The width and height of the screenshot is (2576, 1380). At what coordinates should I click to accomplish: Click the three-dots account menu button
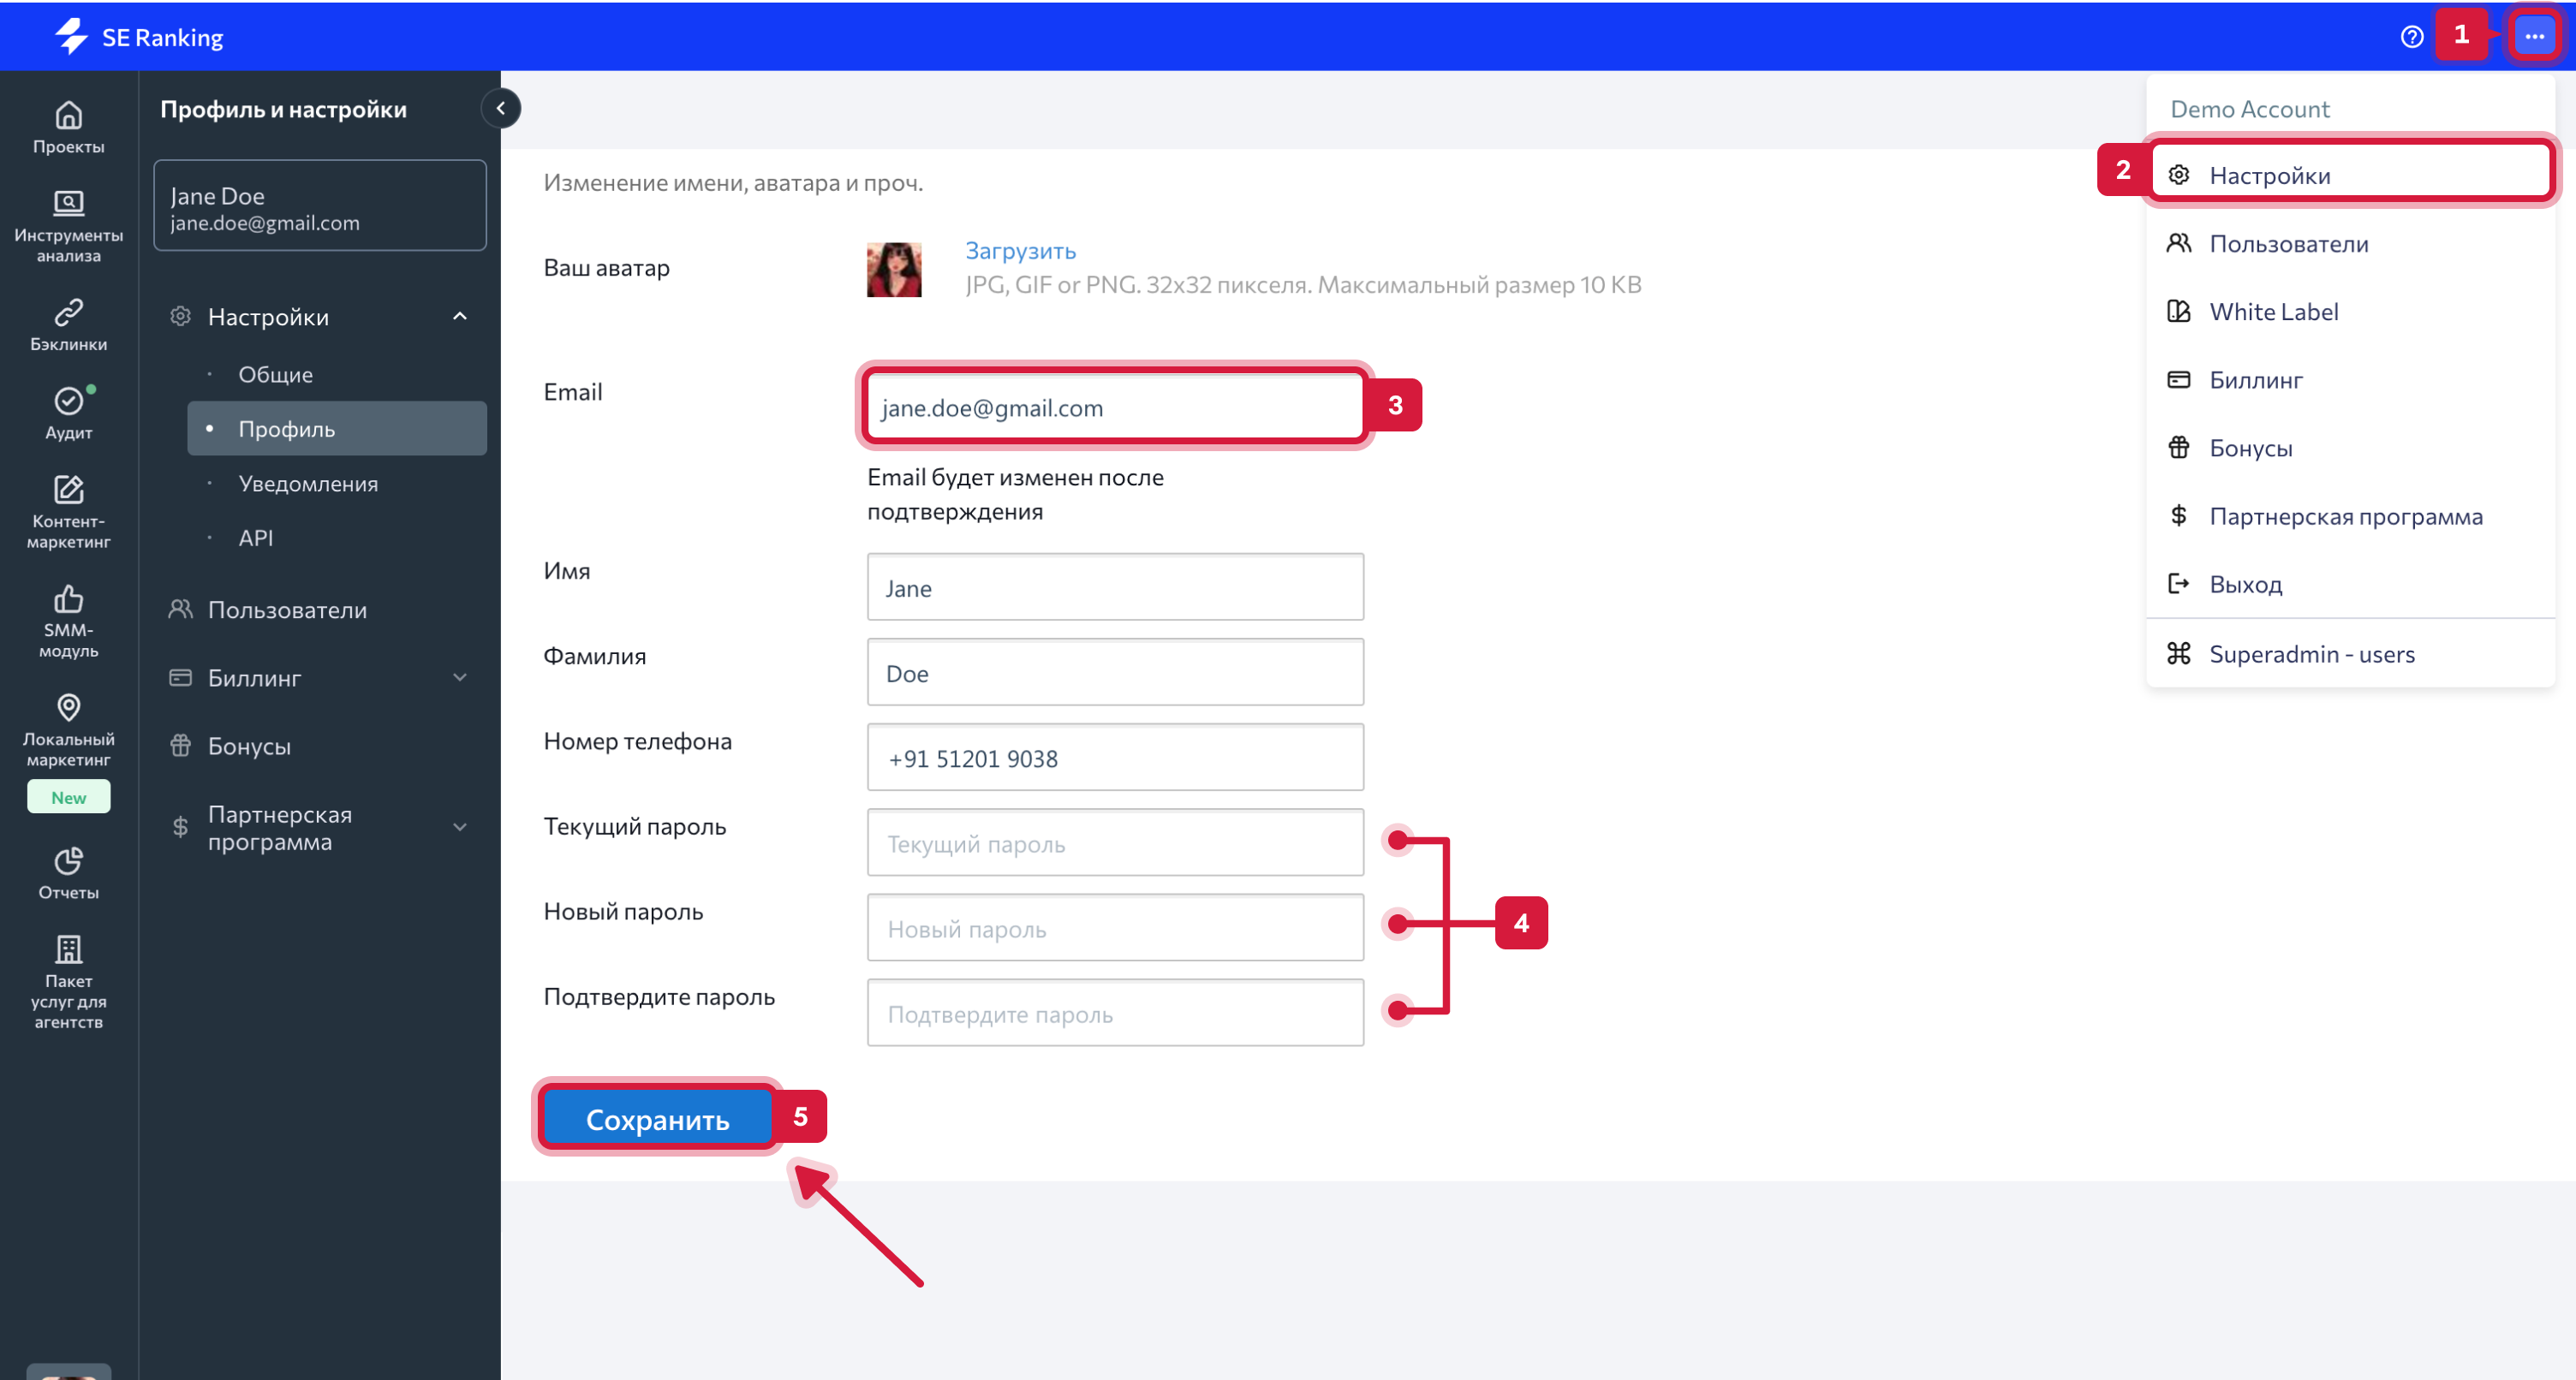[2534, 37]
